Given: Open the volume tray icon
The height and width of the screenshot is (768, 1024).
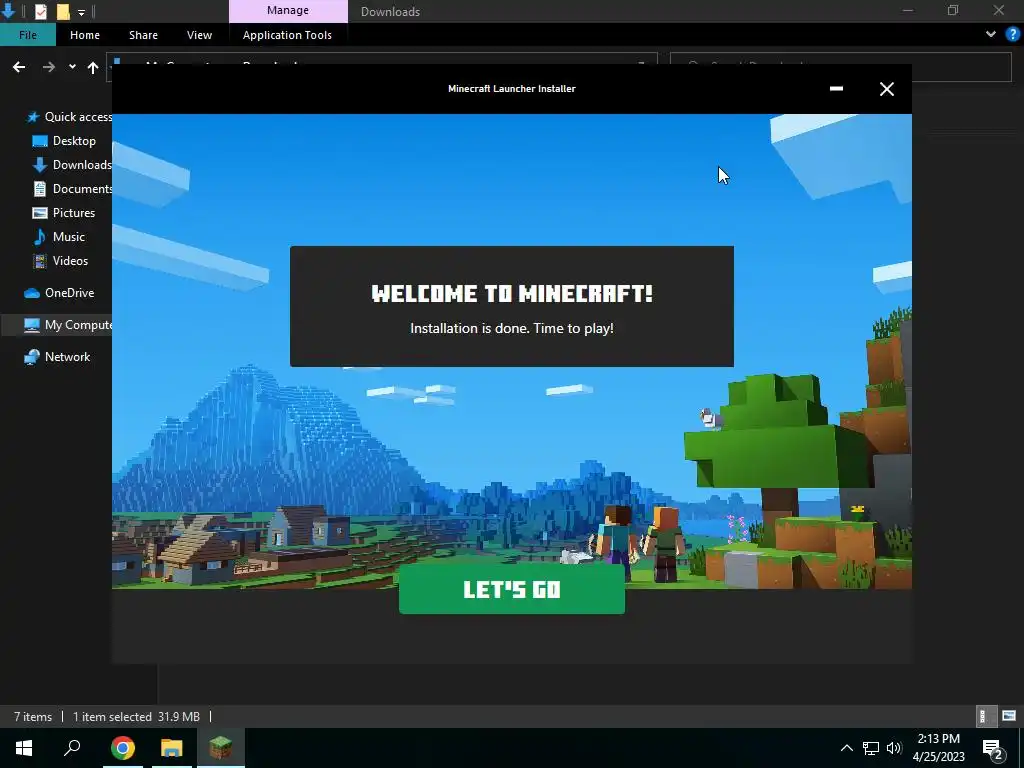Looking at the screenshot, I should point(894,748).
